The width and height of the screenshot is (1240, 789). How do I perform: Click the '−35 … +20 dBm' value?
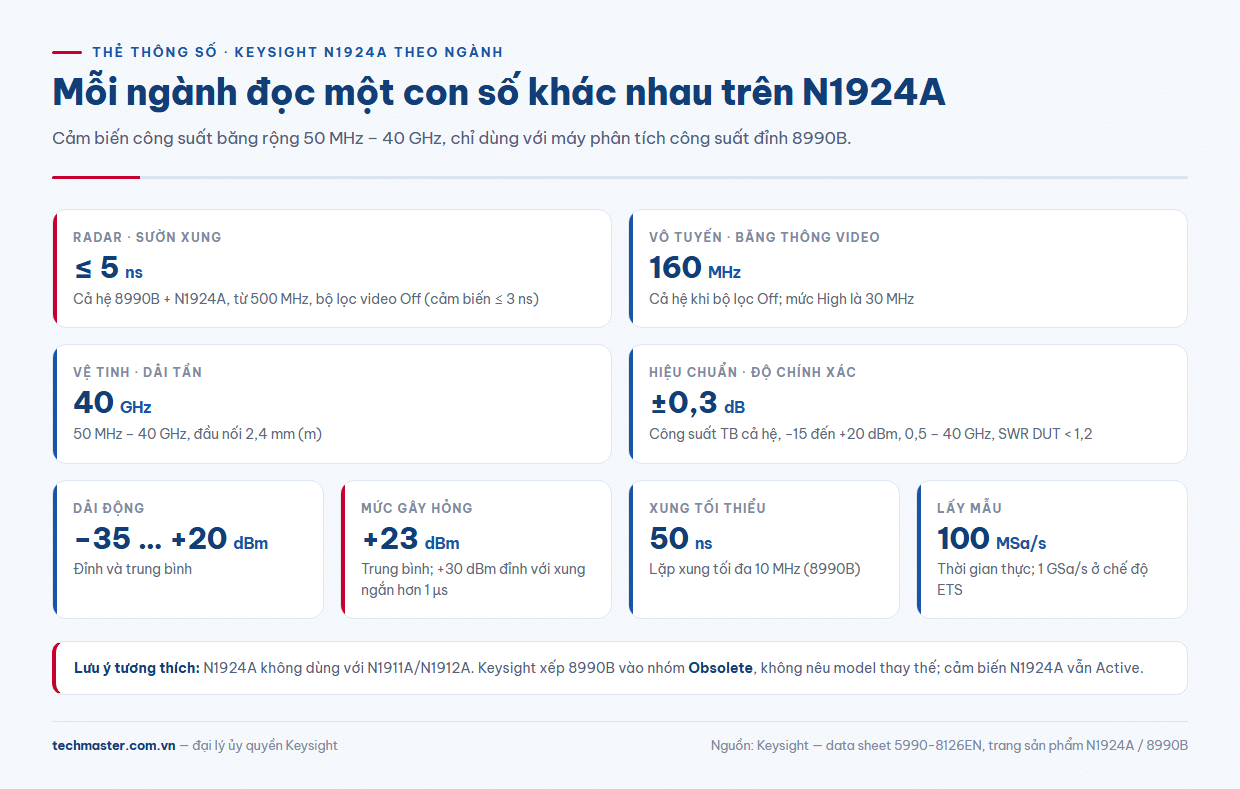click(x=171, y=539)
